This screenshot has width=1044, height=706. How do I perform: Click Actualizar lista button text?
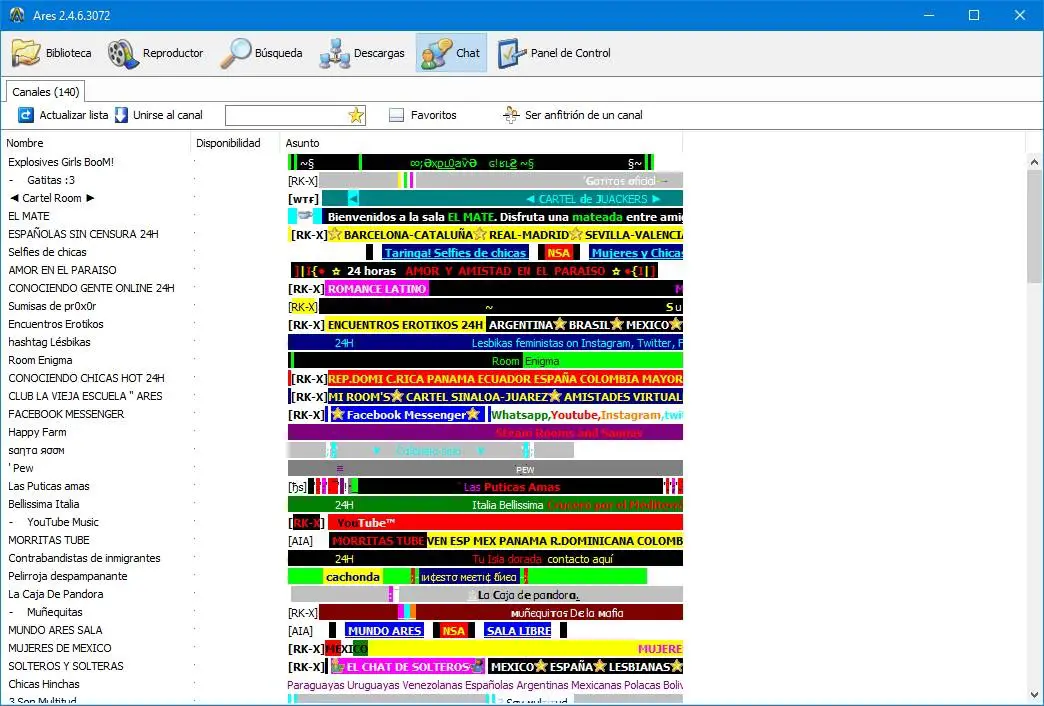[74, 115]
